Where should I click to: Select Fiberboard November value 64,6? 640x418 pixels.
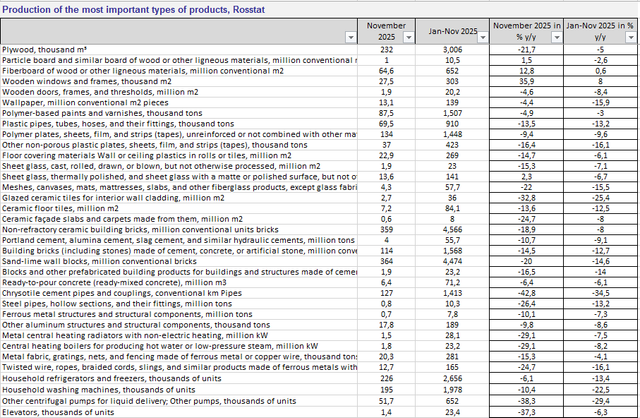tap(386, 71)
